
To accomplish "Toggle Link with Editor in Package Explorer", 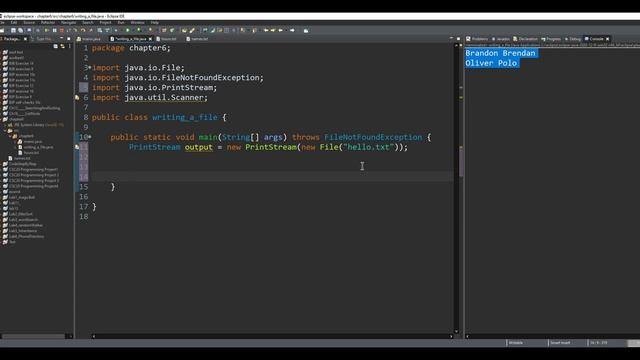I will click(62, 46).
